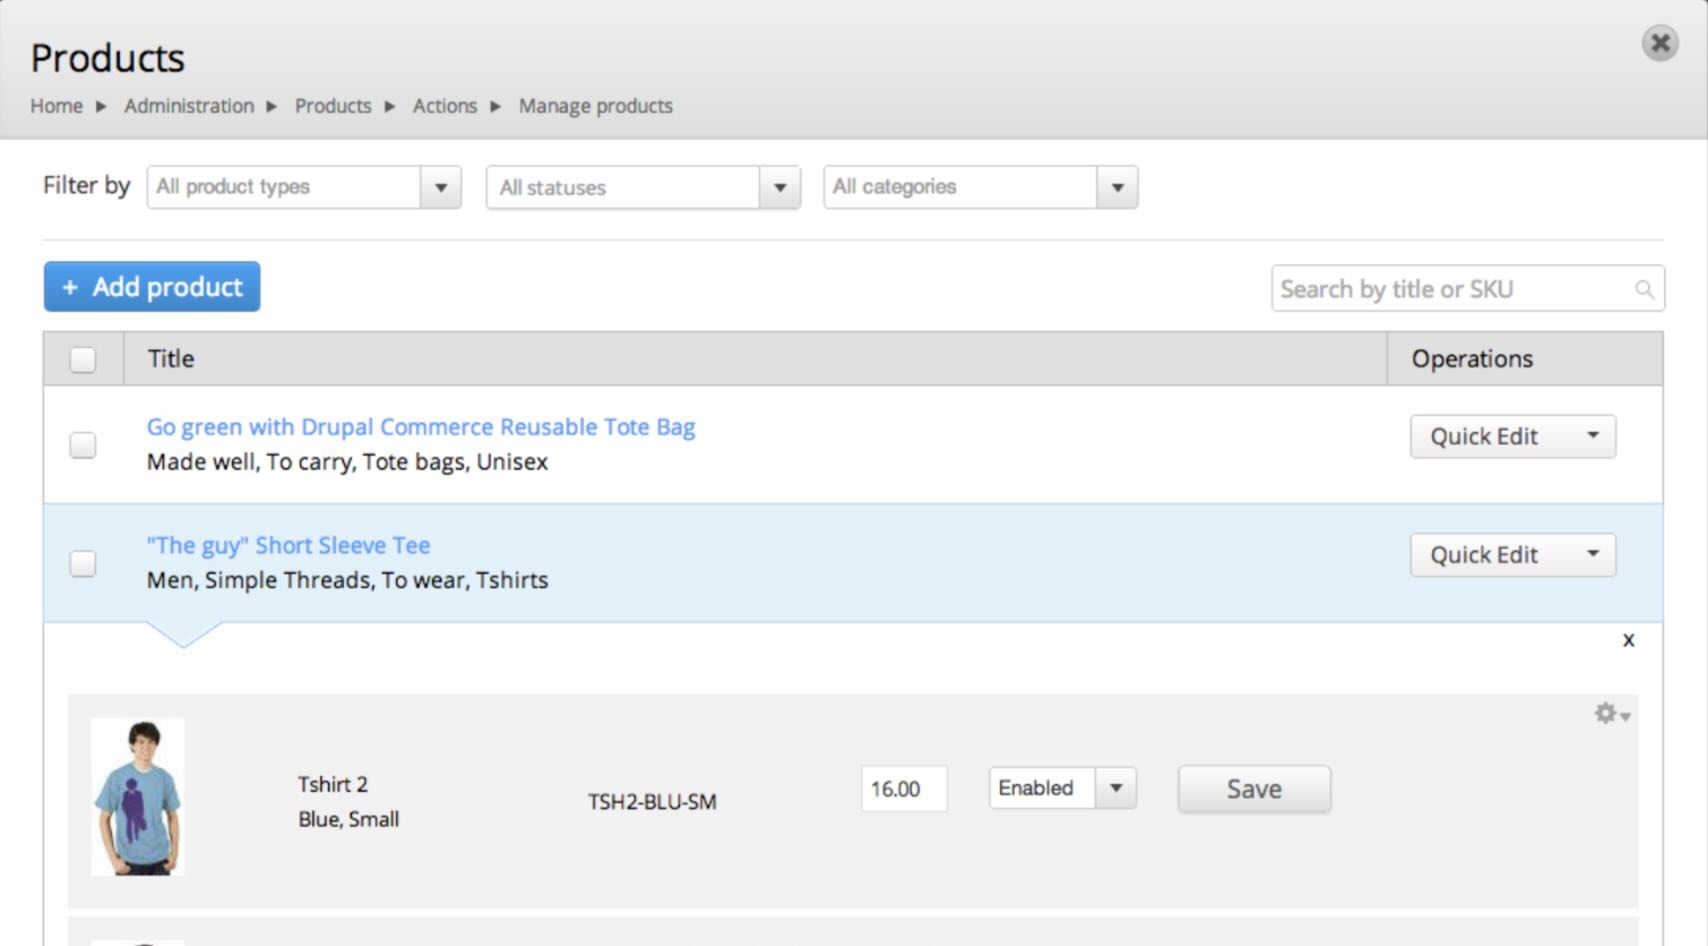Image resolution: width=1708 pixels, height=946 pixels.
Task: Open the All categories filter
Action: pyautogui.click(x=981, y=187)
